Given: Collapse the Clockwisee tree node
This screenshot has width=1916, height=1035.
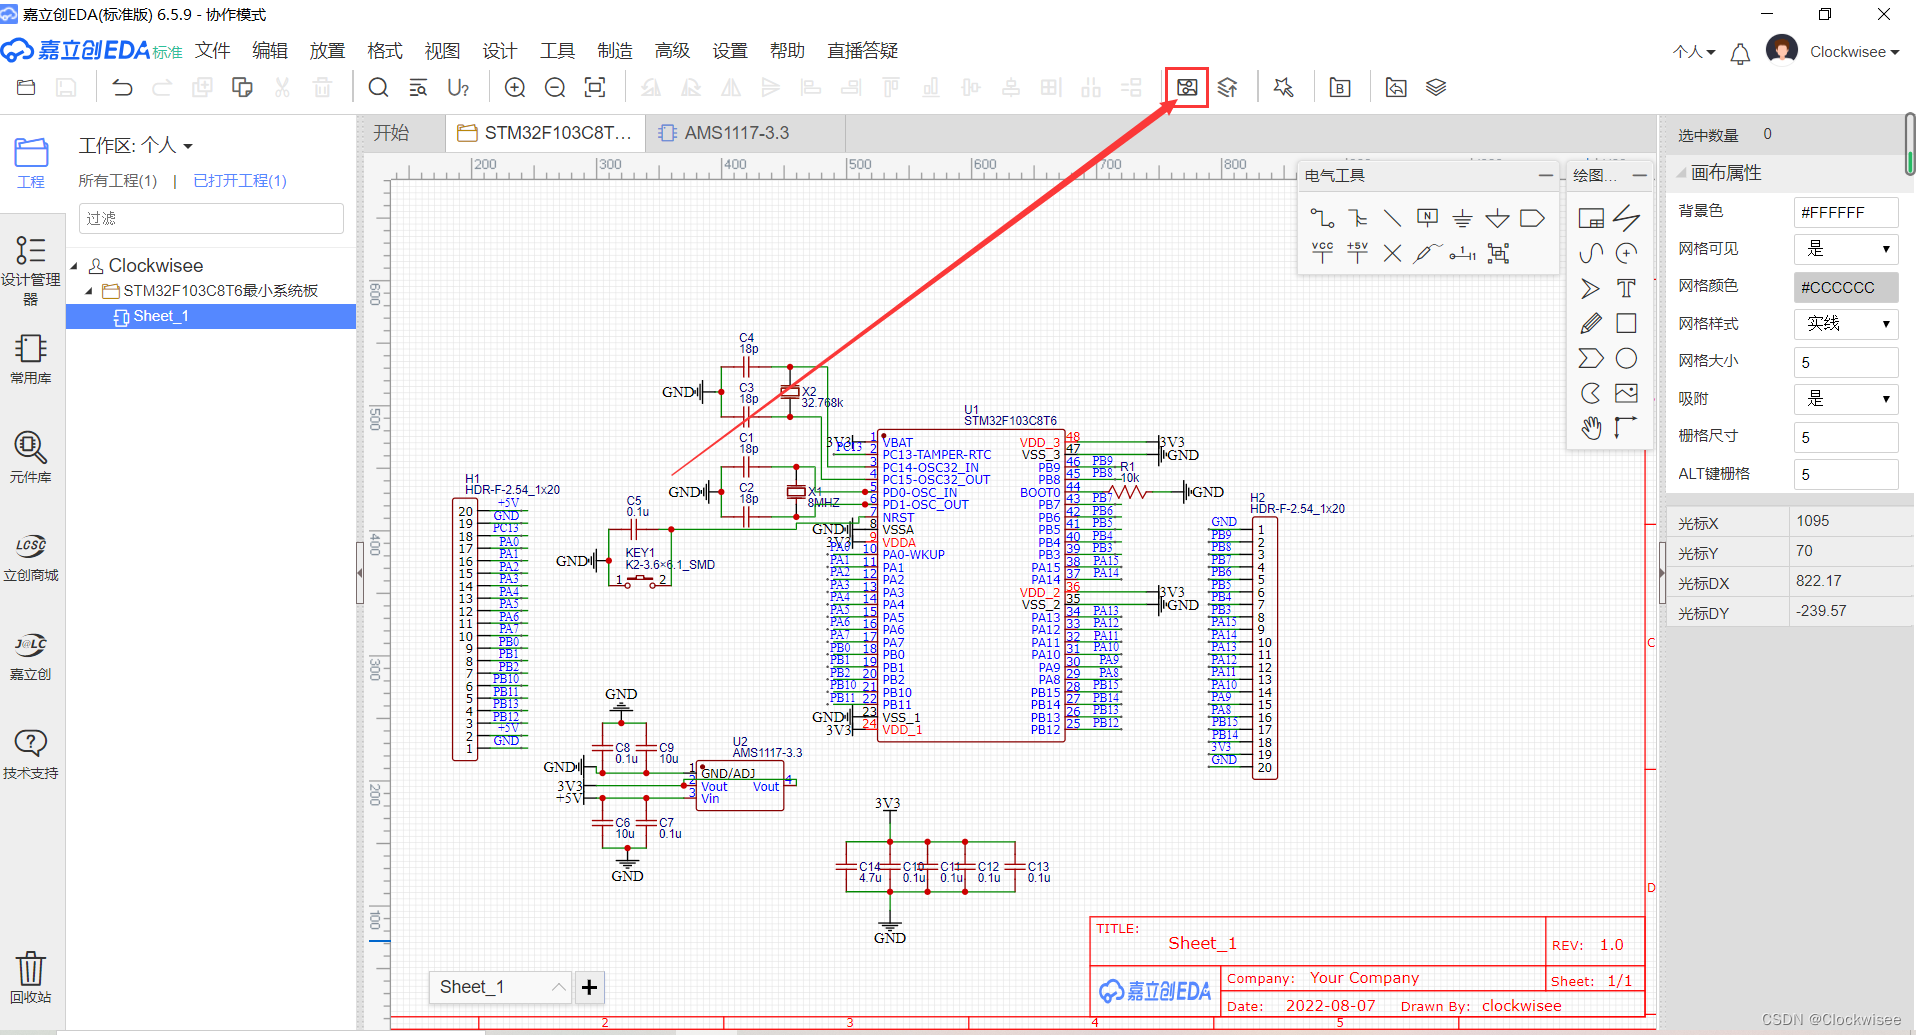Looking at the screenshot, I should tap(74, 266).
